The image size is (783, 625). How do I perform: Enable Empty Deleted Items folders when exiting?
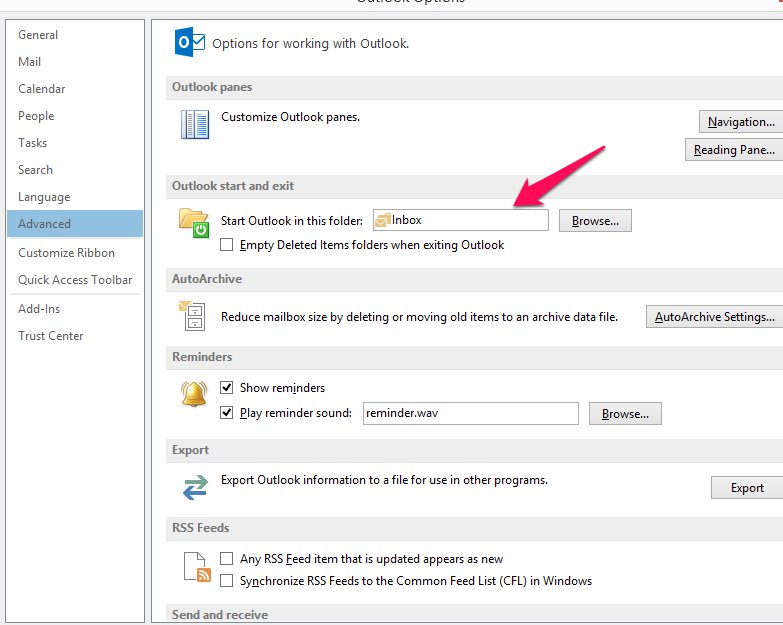(227, 245)
